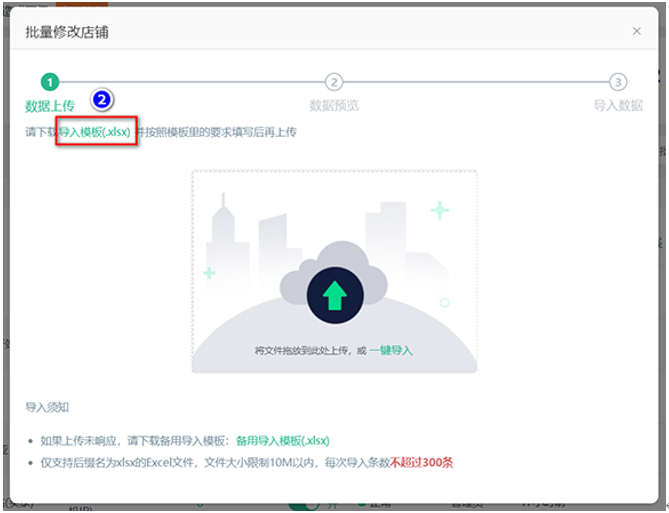Click the green upload arrow icon
Screen dimensions: 669x513
coord(335,295)
